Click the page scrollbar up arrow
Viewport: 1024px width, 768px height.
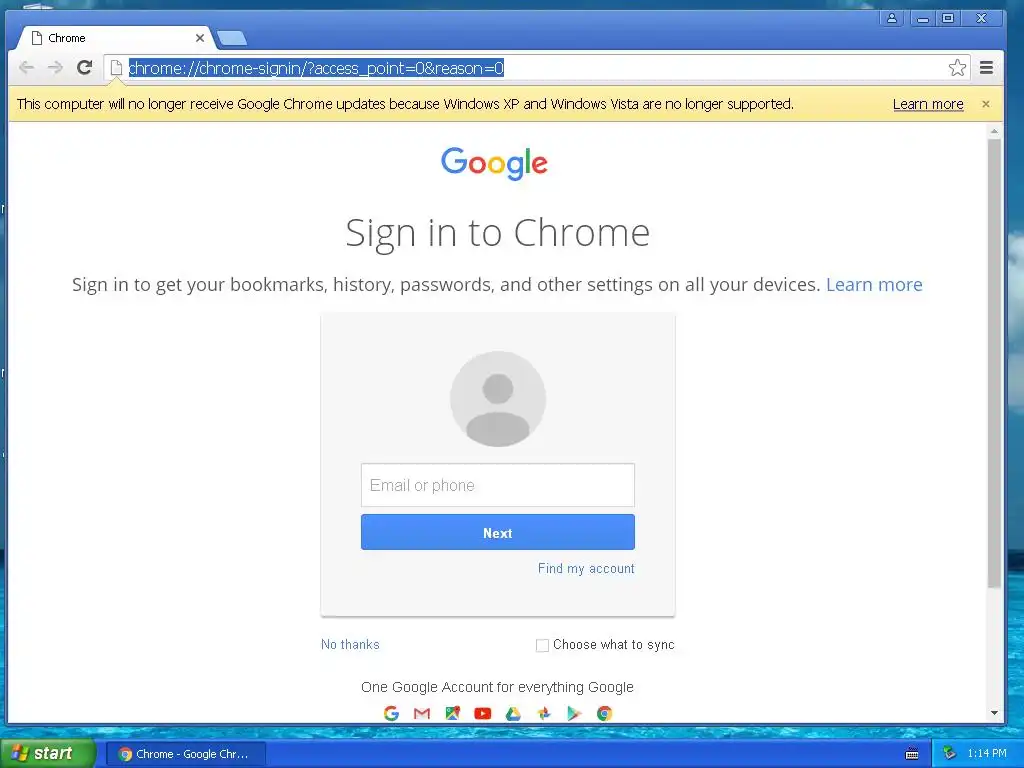click(x=994, y=131)
